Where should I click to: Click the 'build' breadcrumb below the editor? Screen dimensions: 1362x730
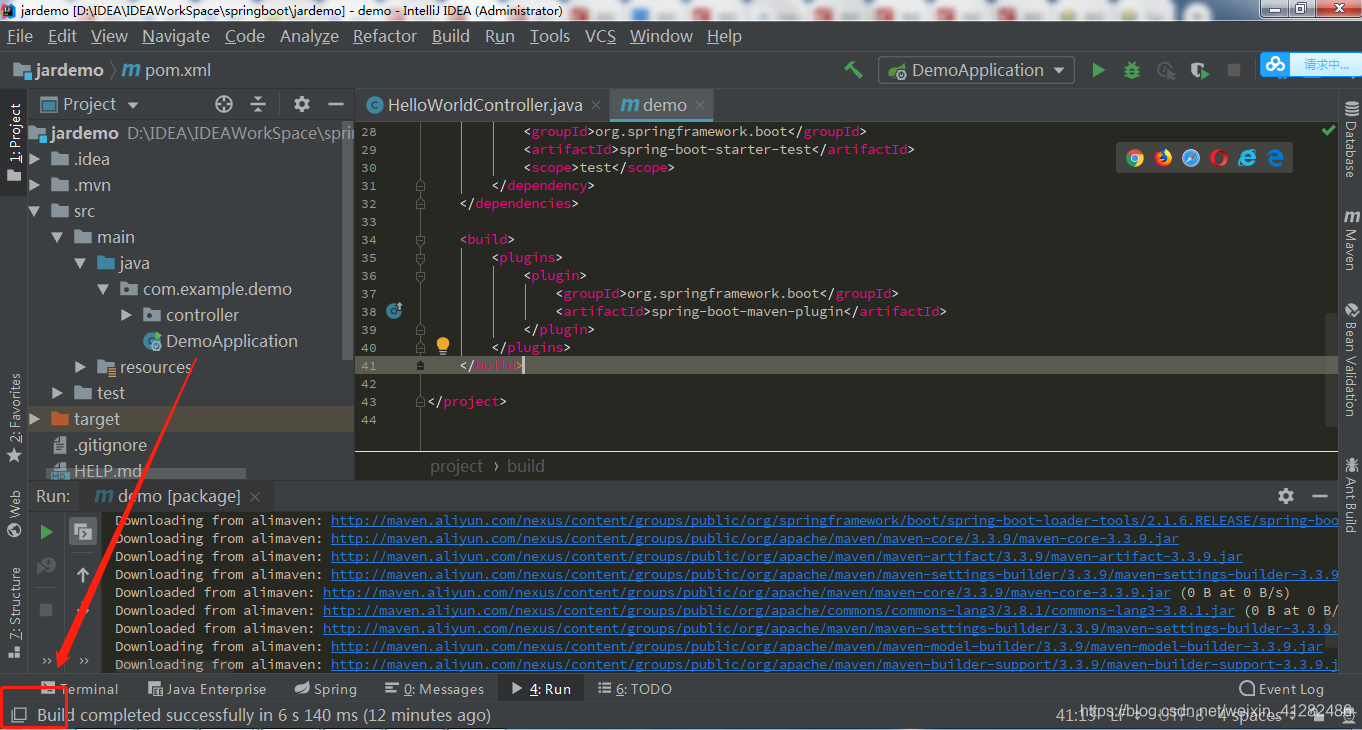coord(526,466)
